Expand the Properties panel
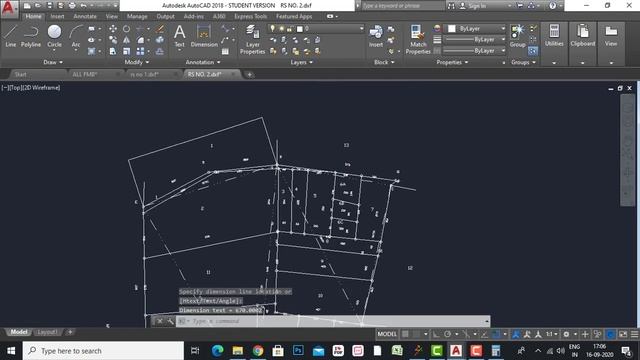The width and height of the screenshot is (640, 360). click(453, 62)
